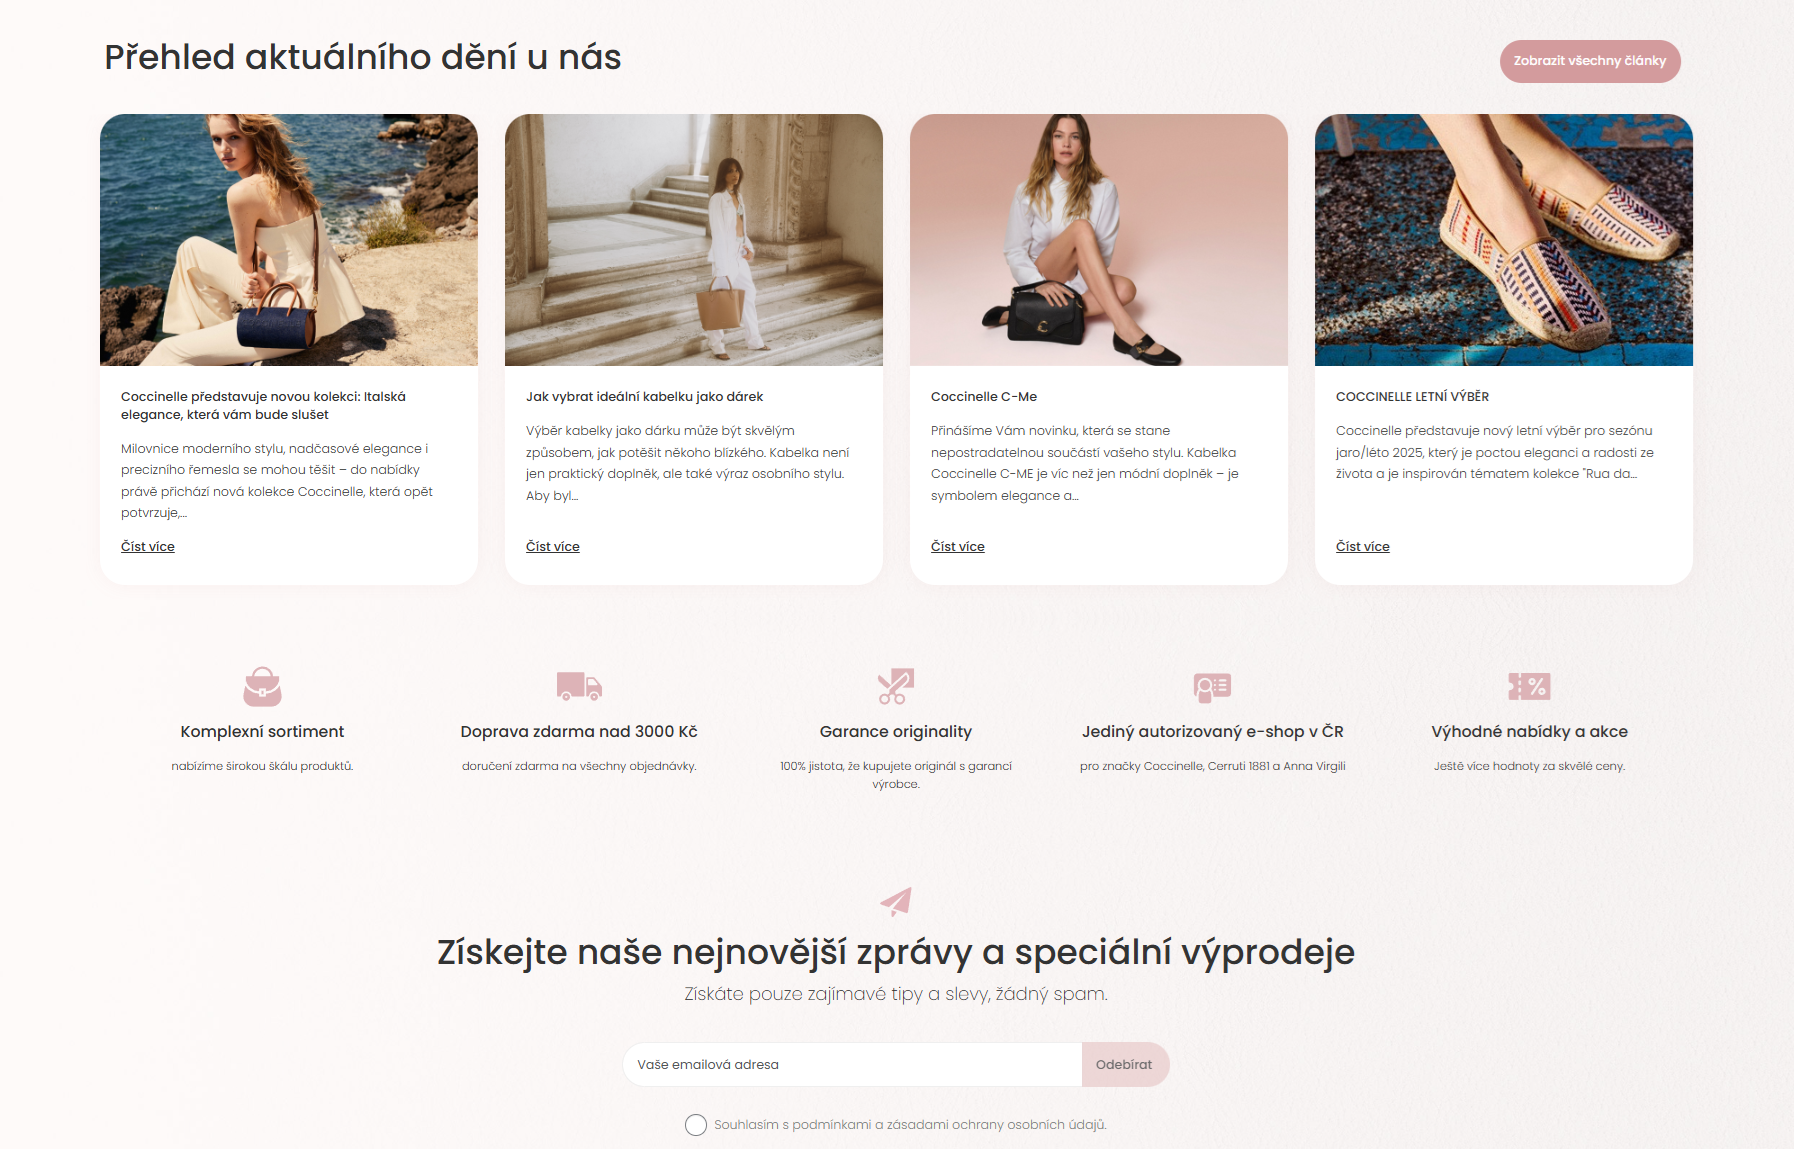Screen dimensions: 1794x1149
Task: Click the handbag icon above Komplexní sortiment
Action: tap(262, 687)
